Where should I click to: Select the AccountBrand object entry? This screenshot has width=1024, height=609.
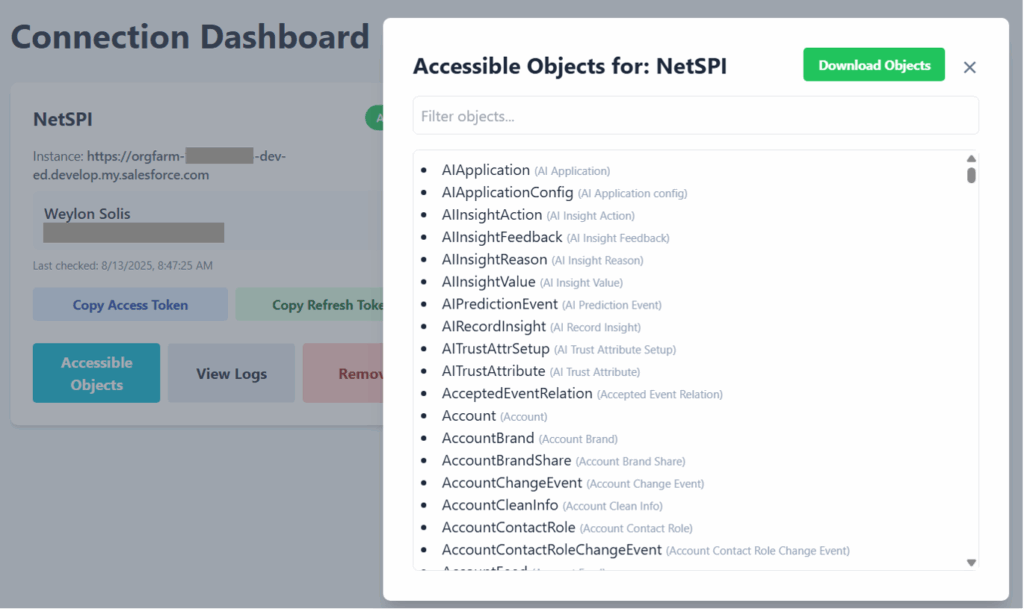tap(530, 438)
